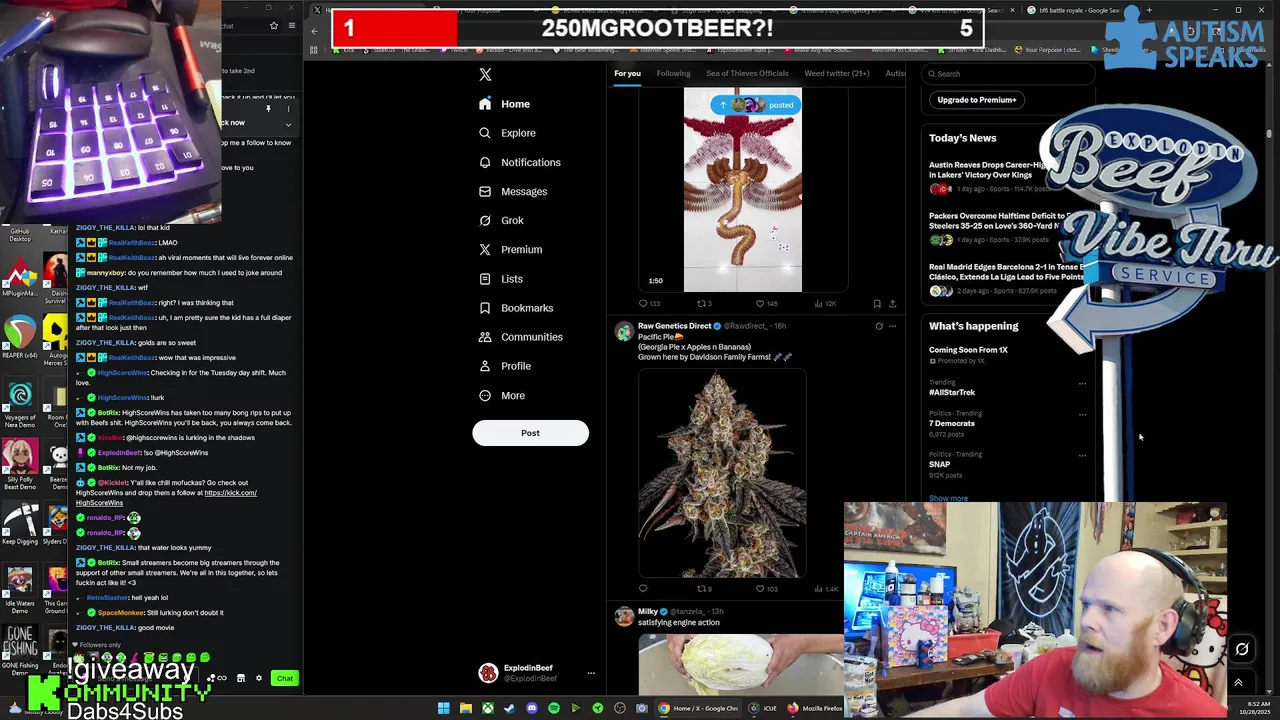
Task: Click the Raw Genetics Direct account name
Action: tap(674, 326)
